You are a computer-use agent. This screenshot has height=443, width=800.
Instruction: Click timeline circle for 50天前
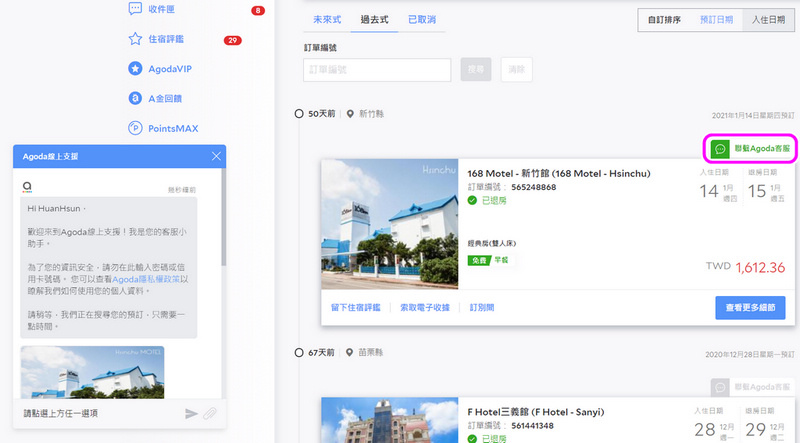pyautogui.click(x=299, y=114)
